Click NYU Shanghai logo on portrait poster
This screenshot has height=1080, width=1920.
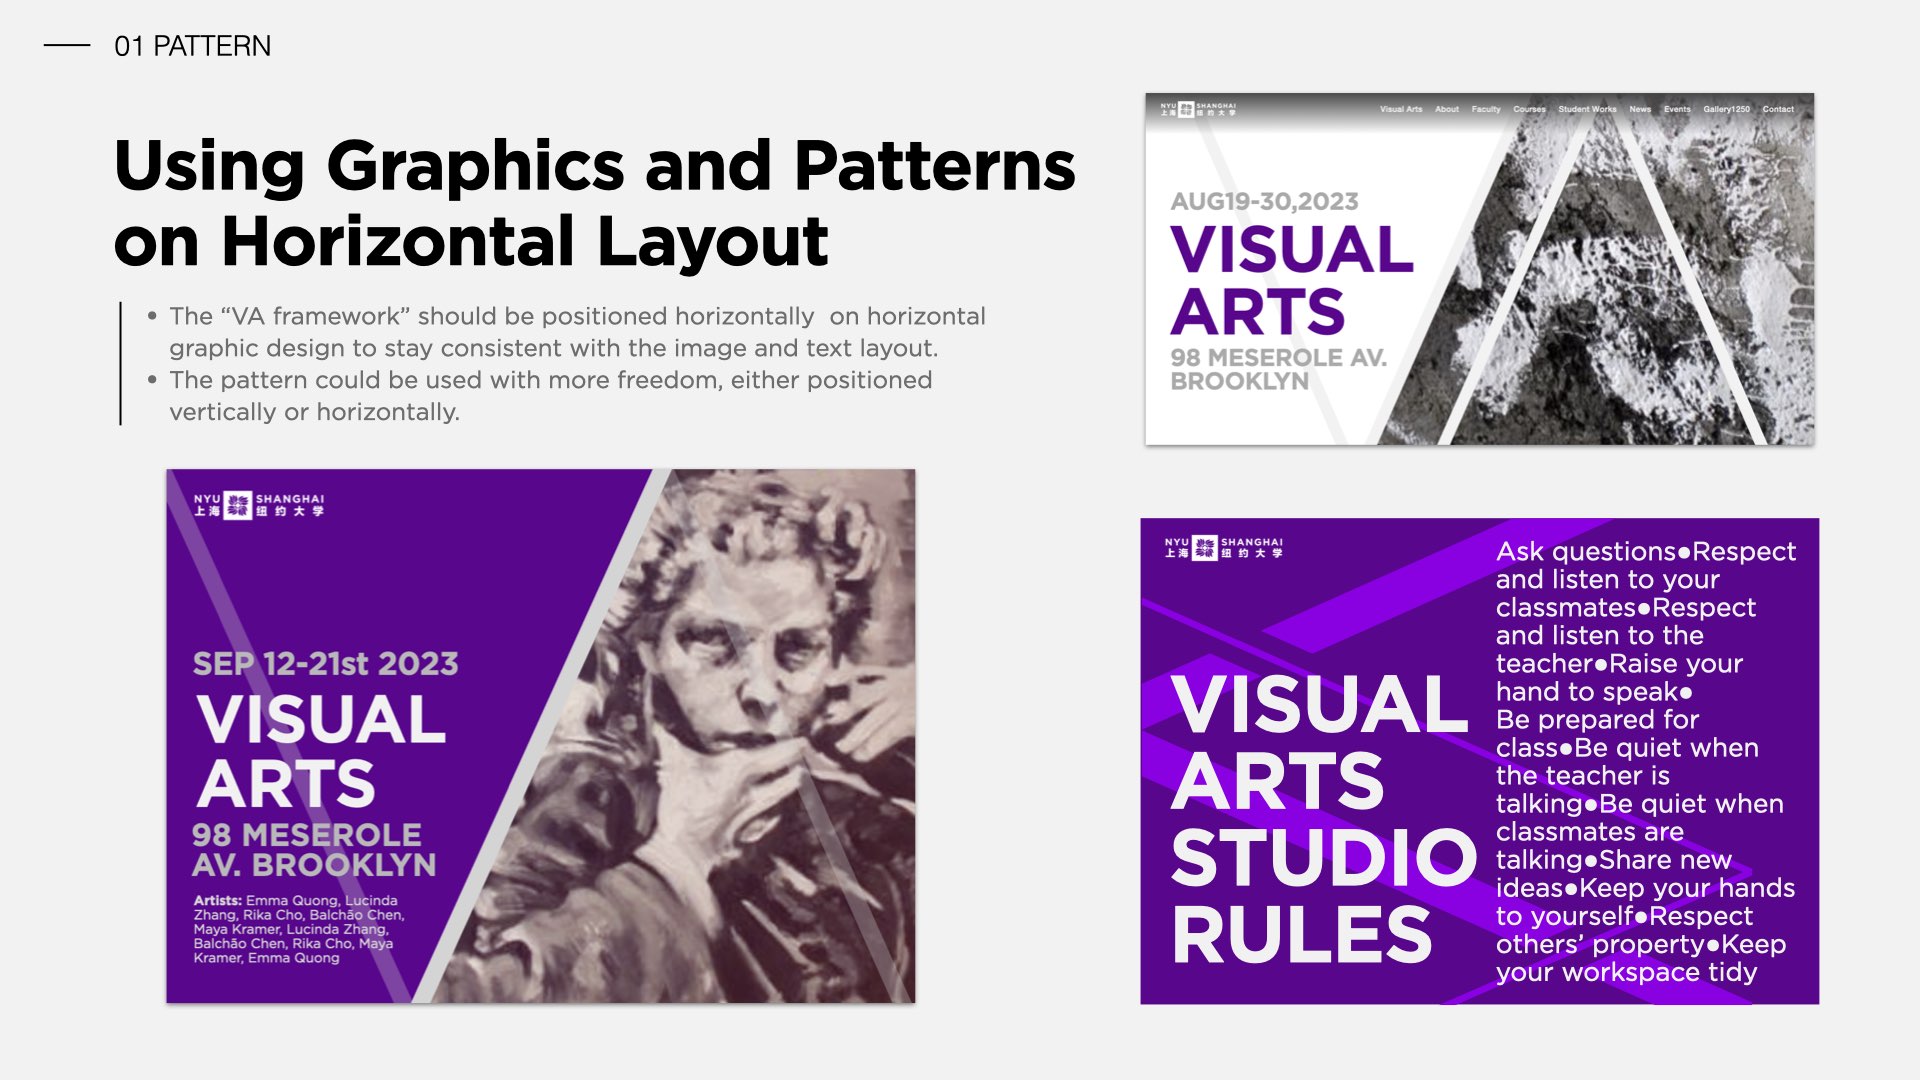(259, 505)
